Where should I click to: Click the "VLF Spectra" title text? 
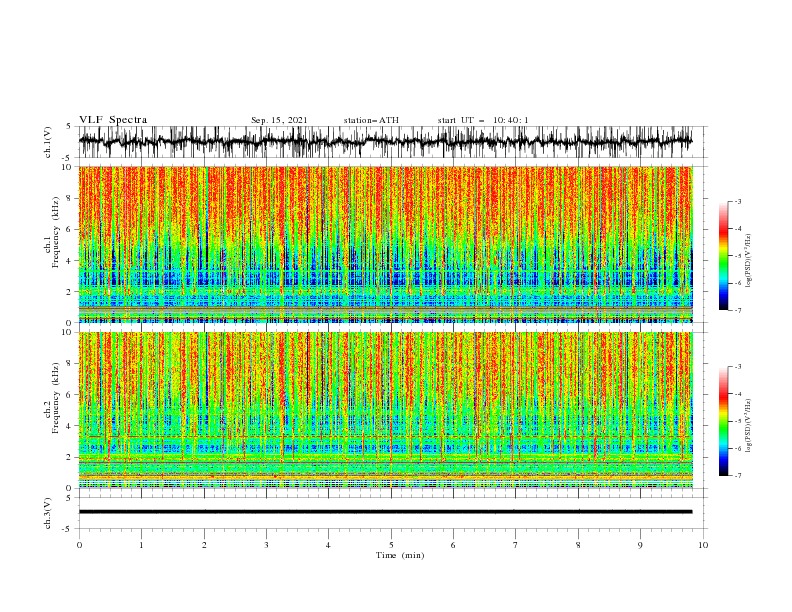coord(113,120)
